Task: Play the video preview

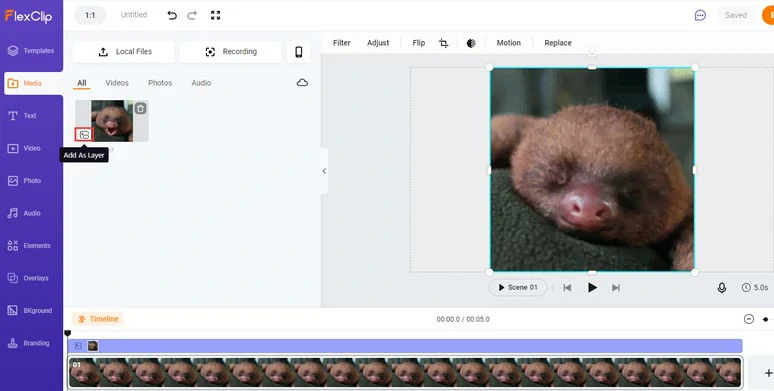Action: click(x=592, y=287)
